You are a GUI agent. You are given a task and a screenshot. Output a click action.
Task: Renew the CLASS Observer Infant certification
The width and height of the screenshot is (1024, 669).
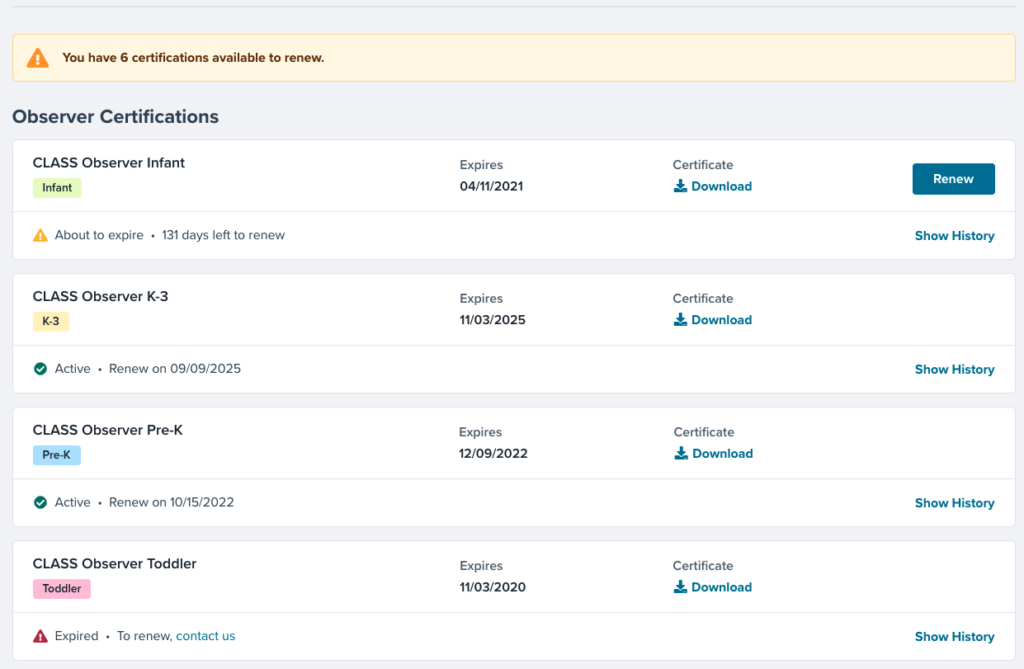(953, 179)
